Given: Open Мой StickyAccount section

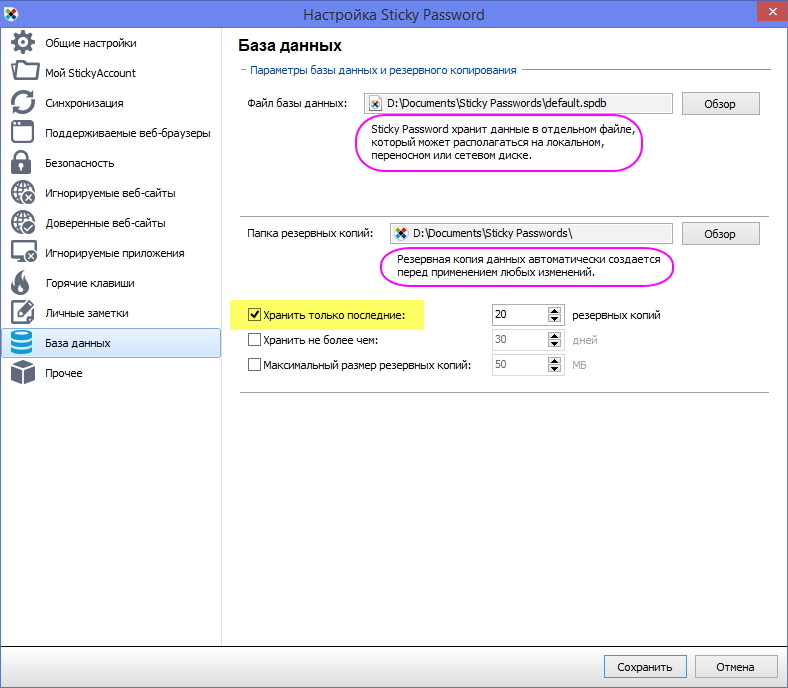Looking at the screenshot, I should [111, 73].
